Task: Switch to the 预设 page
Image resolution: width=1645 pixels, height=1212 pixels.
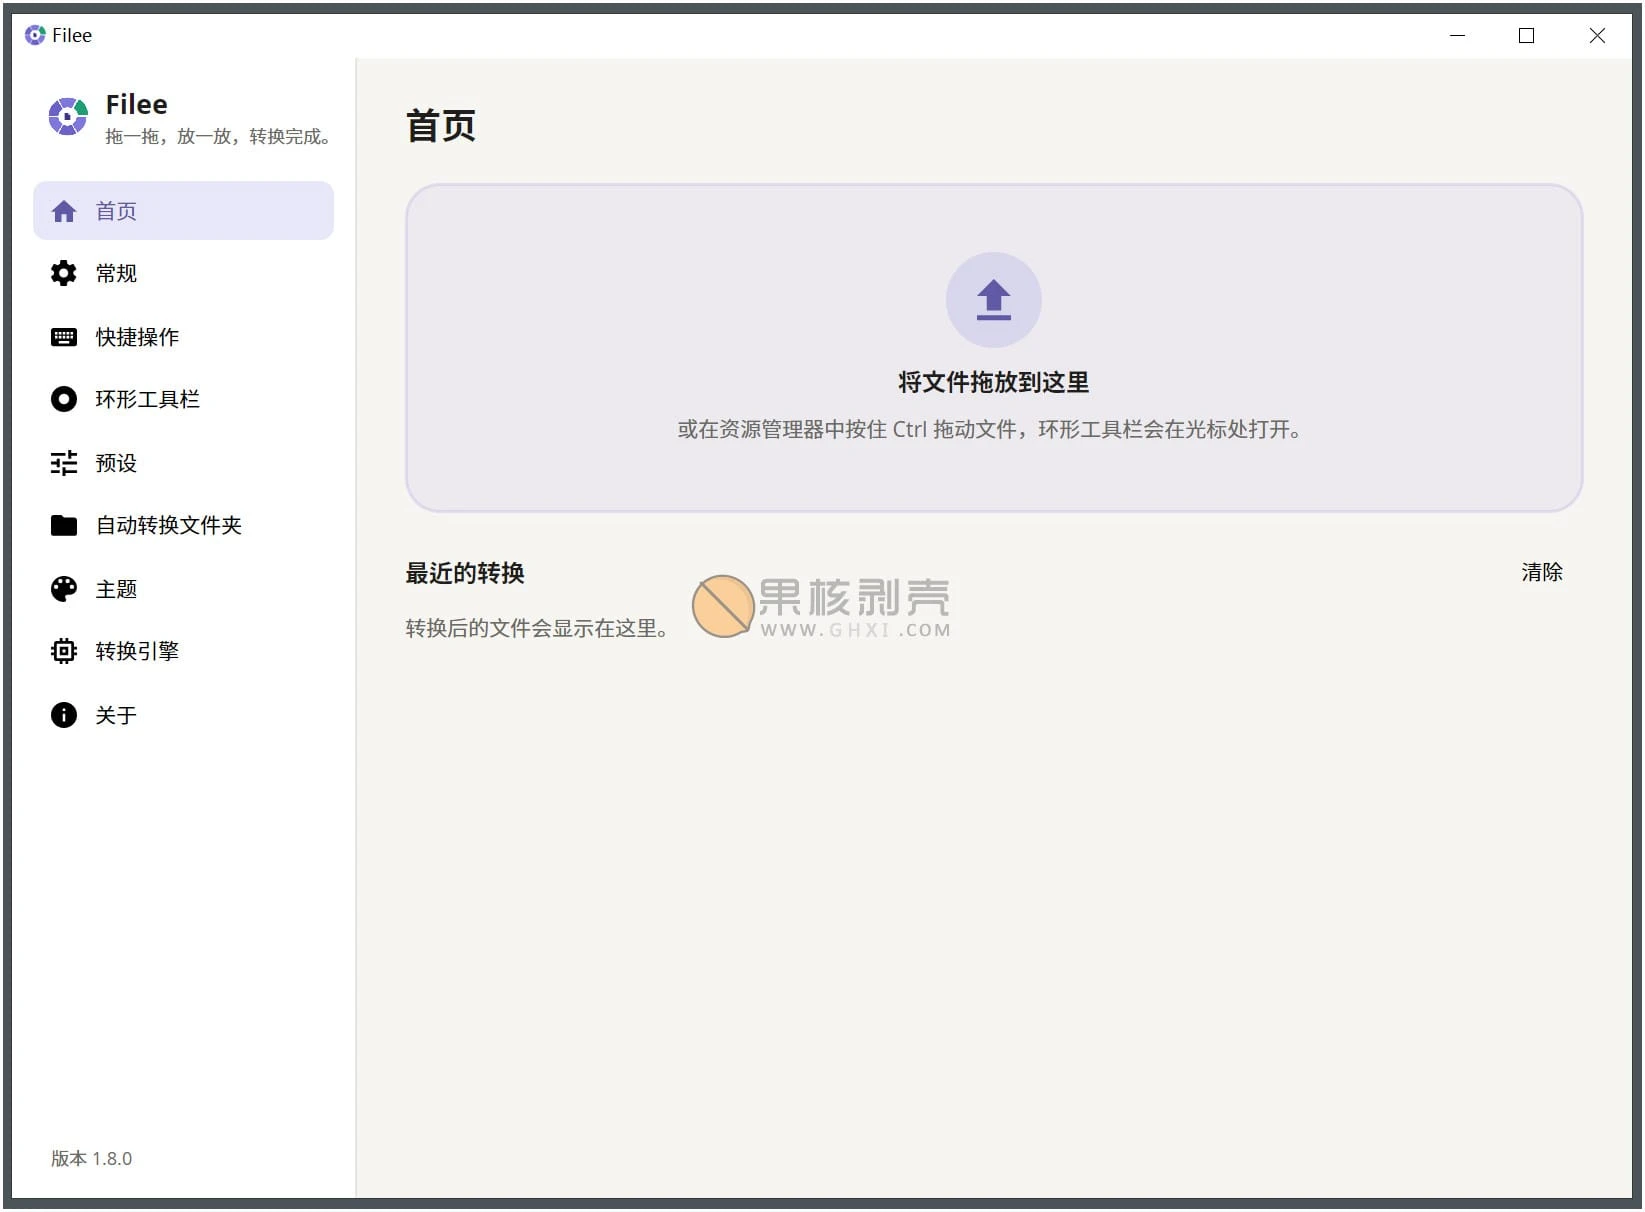Action: point(183,463)
